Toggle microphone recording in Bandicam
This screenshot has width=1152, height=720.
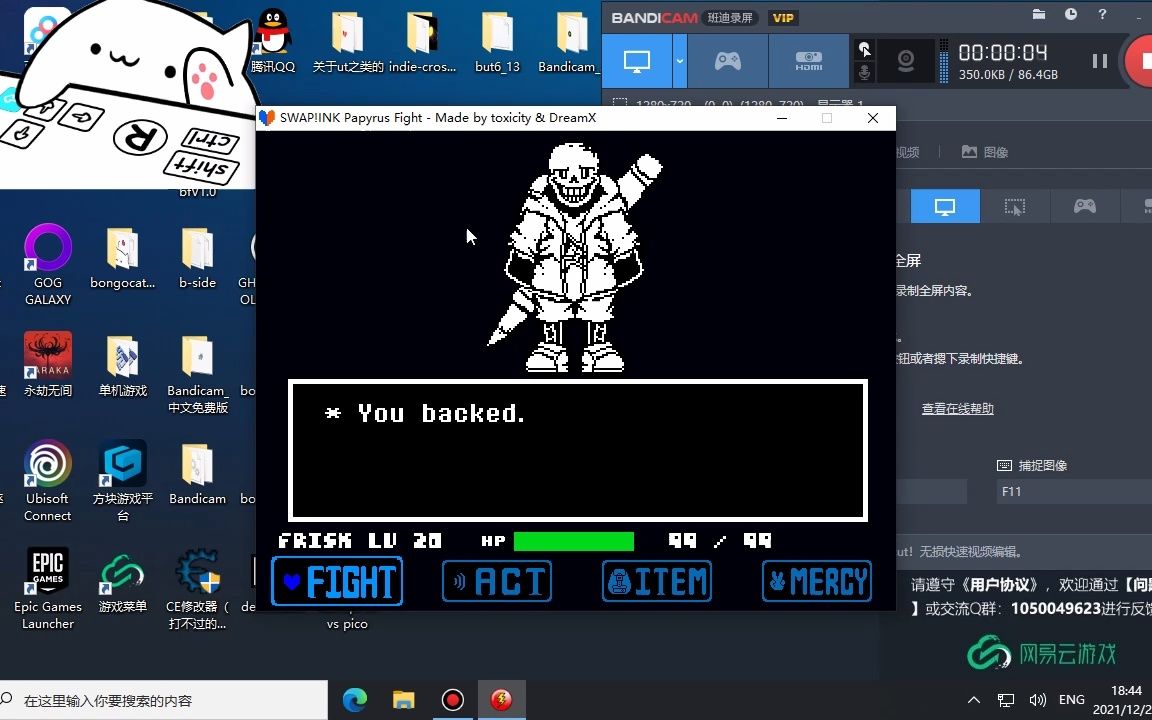pyautogui.click(x=865, y=72)
